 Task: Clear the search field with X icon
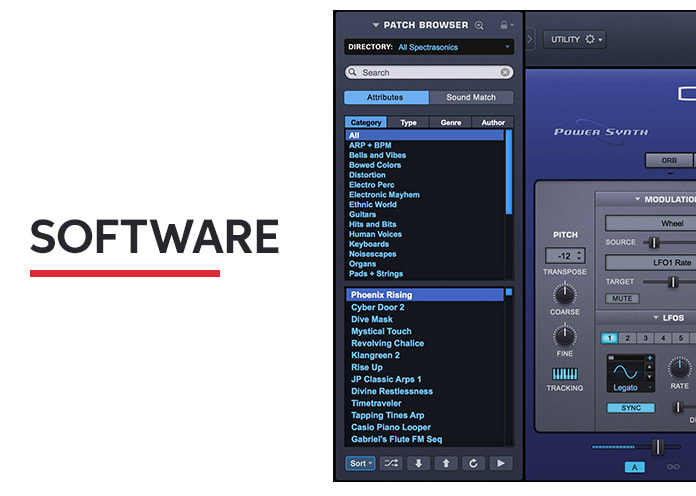pos(505,72)
